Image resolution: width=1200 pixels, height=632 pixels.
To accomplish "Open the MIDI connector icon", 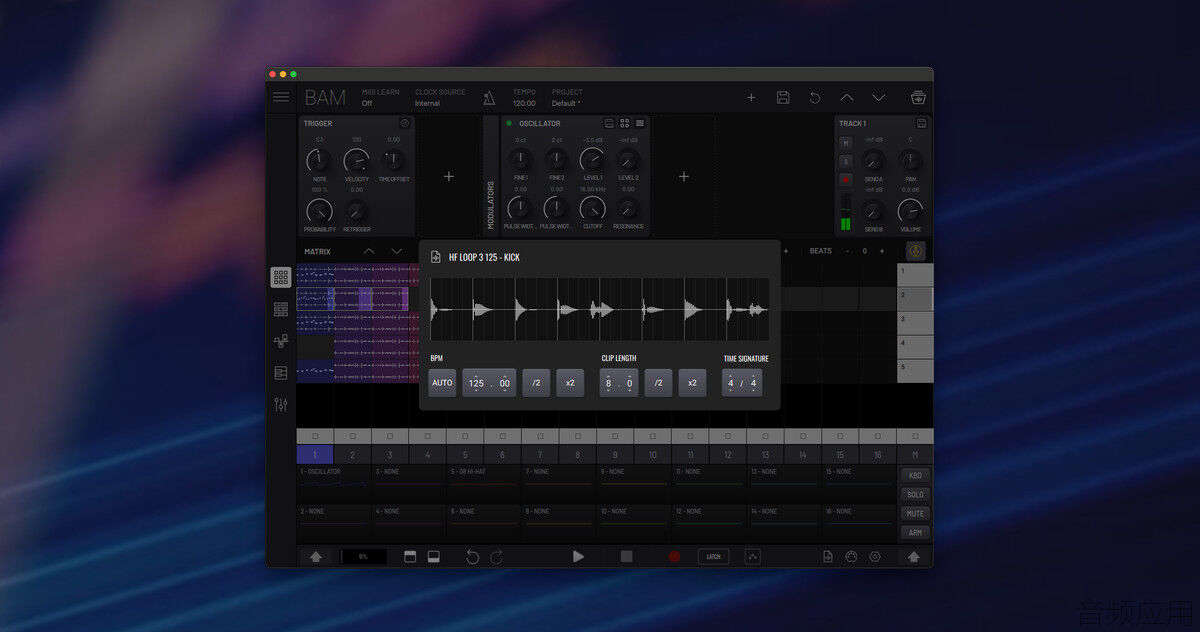I will point(851,556).
